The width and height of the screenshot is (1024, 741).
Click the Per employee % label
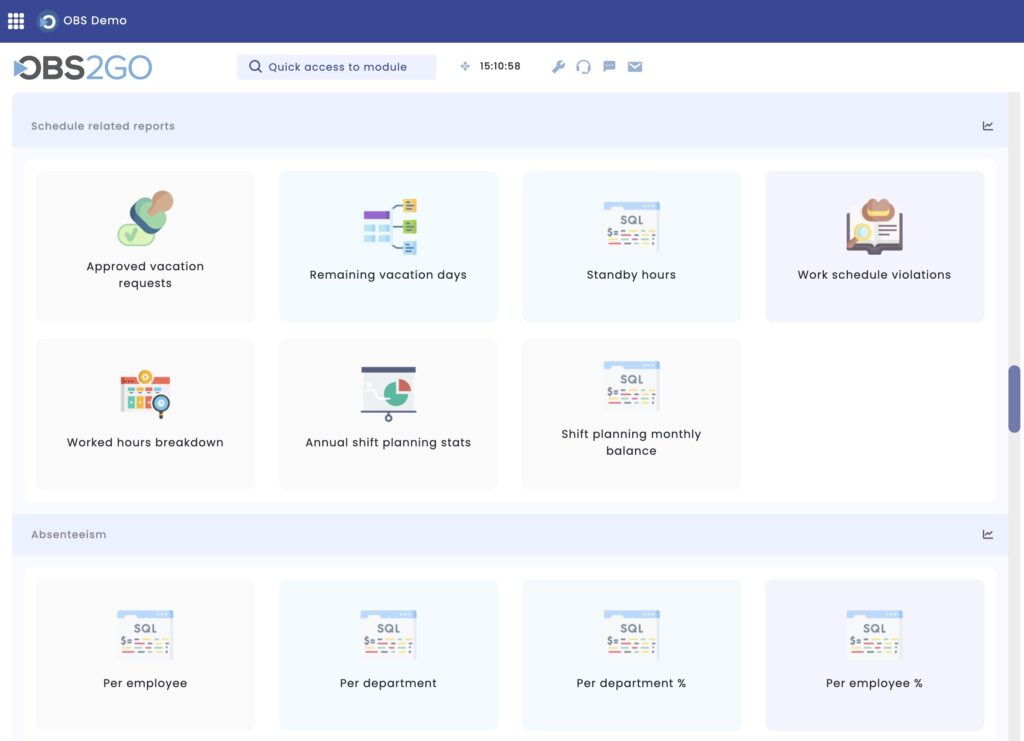(874, 683)
